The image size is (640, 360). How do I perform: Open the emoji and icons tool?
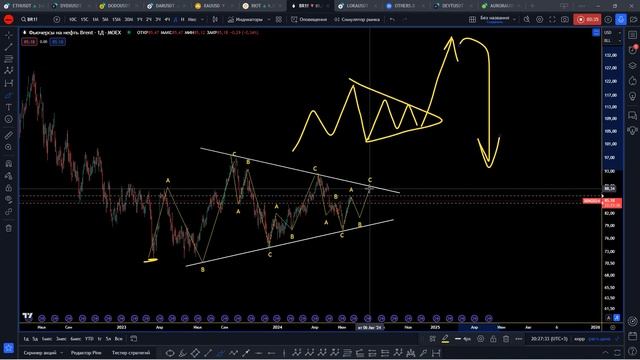[x=9, y=119]
